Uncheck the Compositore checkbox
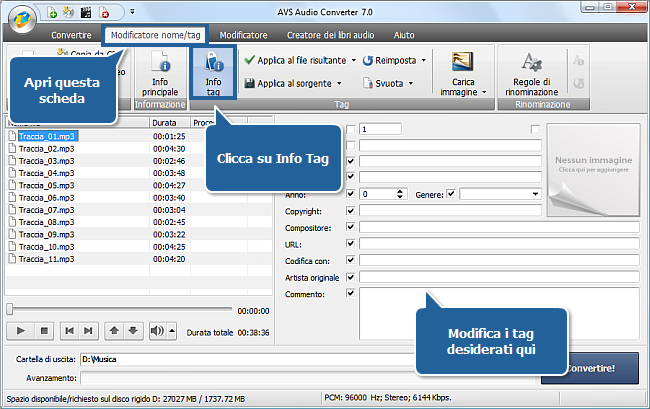The height and width of the screenshot is (409, 650). tap(350, 227)
